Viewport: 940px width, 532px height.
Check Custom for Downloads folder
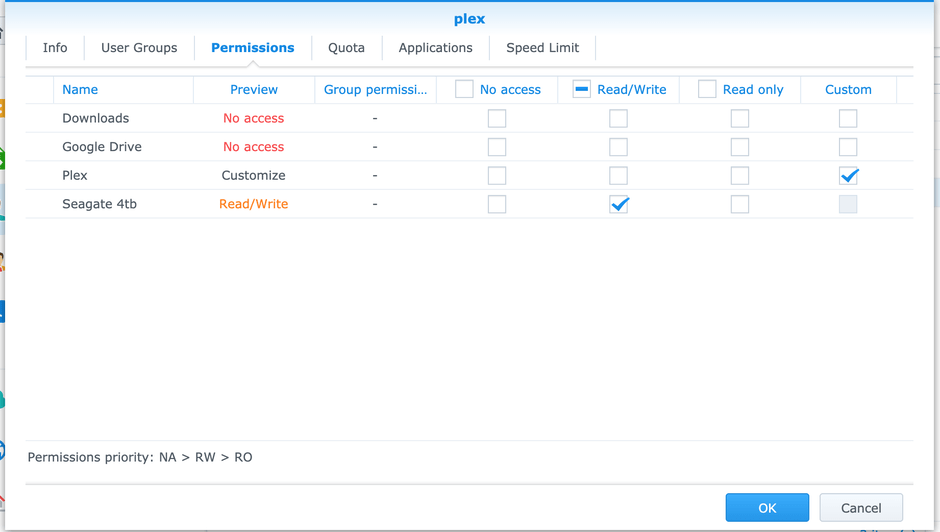coord(848,119)
